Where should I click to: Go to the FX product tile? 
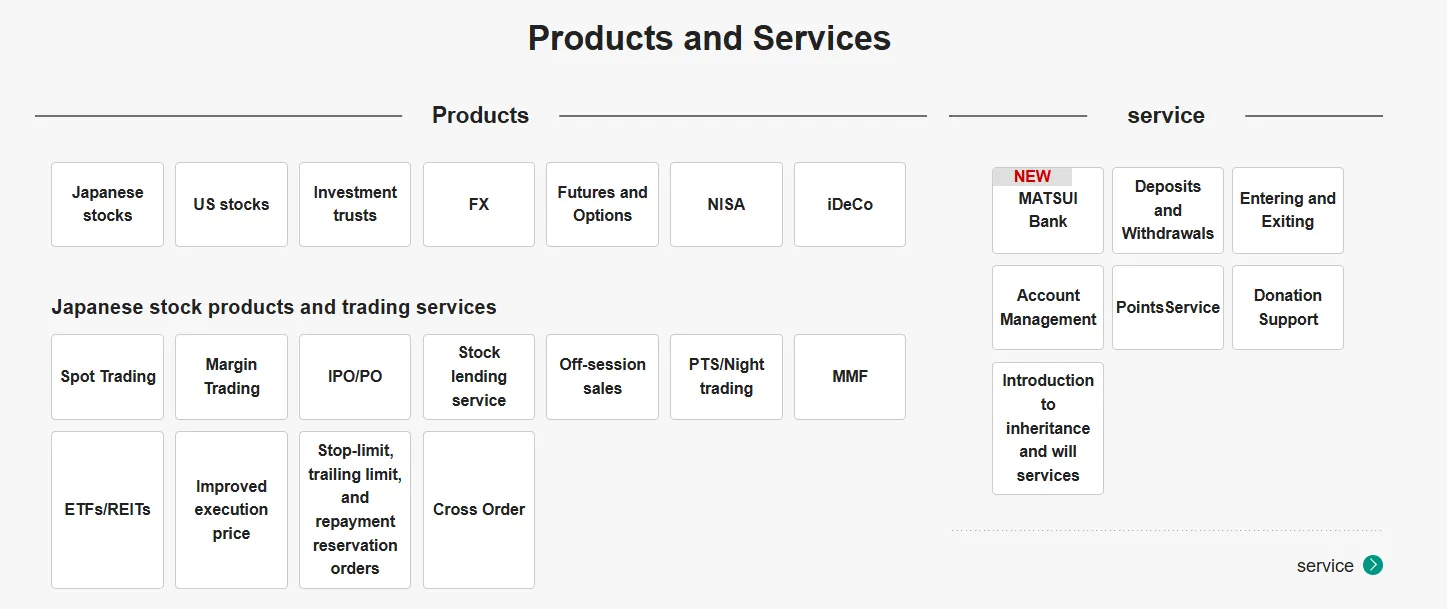pos(479,204)
